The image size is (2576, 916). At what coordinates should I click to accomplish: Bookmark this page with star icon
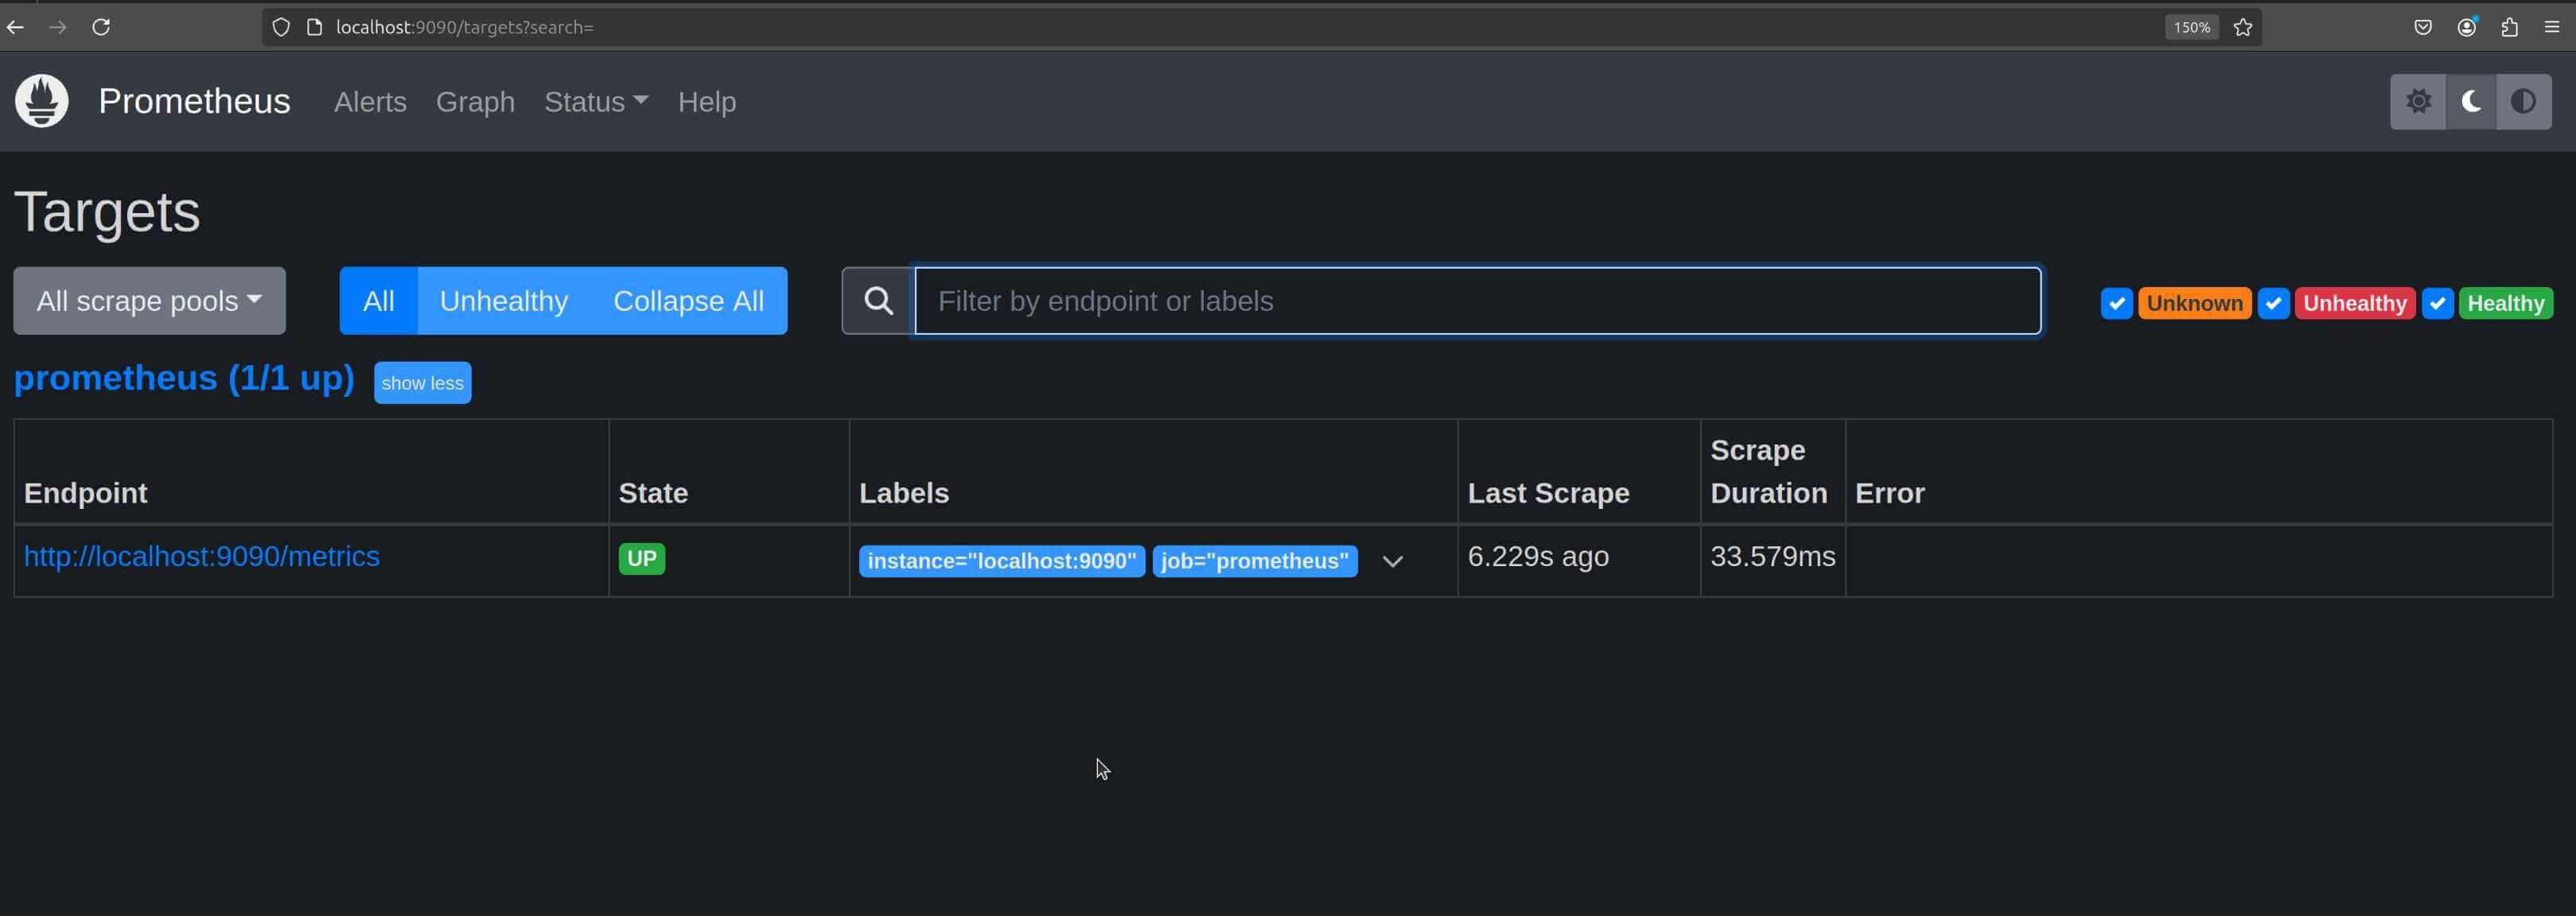pyautogui.click(x=2243, y=27)
